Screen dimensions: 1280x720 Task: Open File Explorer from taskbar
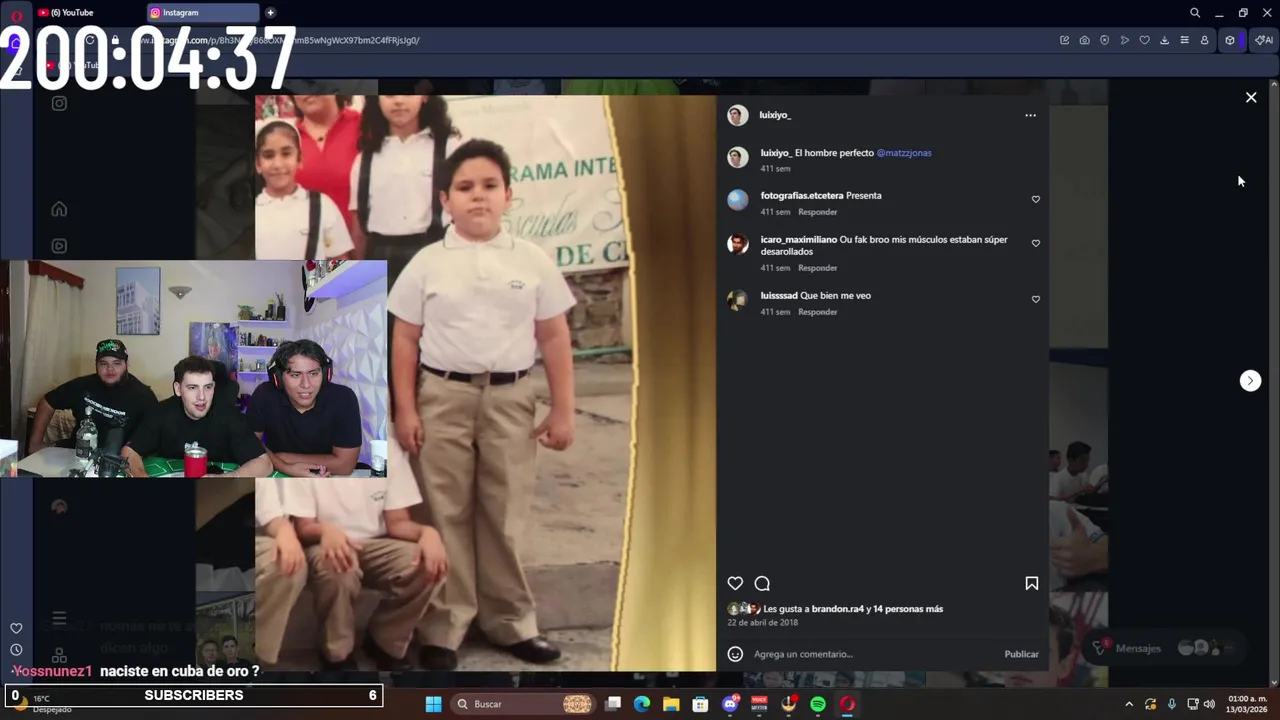coord(671,704)
